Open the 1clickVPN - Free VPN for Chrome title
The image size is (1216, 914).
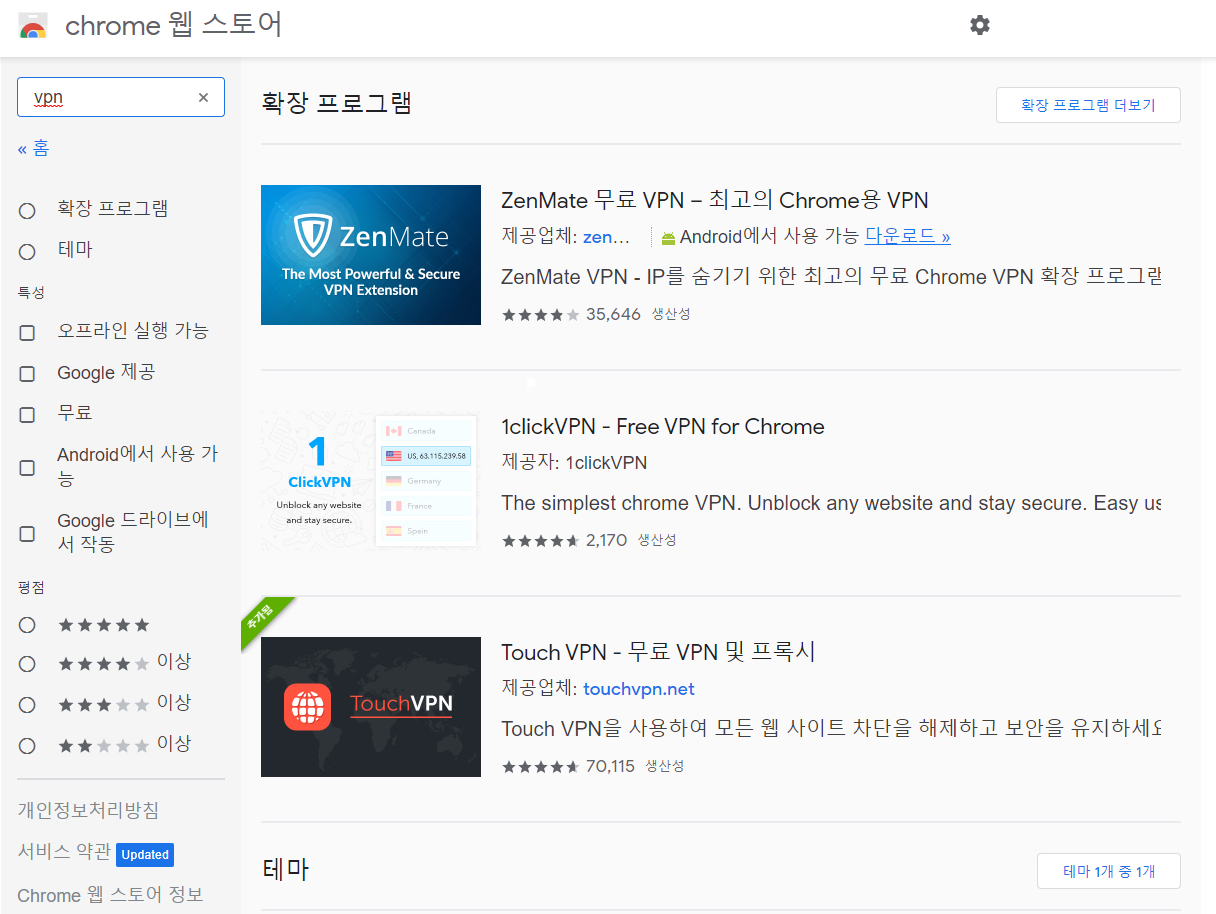(663, 426)
